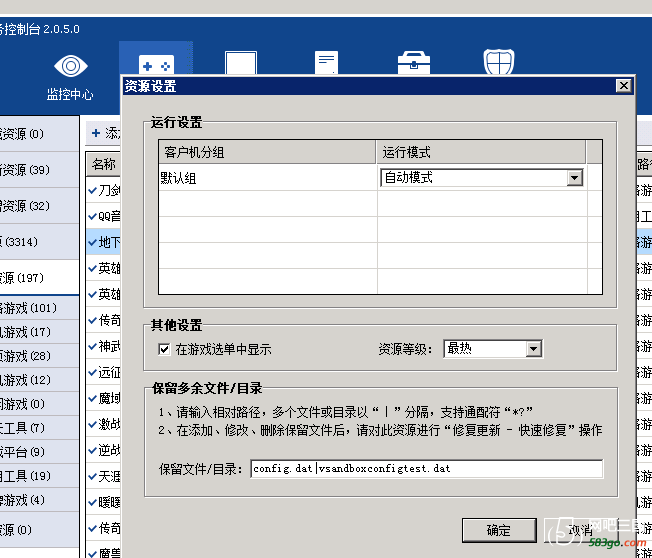Click the 保留文件/目录 text field
Viewport: 652px width, 558px height.
428,469
